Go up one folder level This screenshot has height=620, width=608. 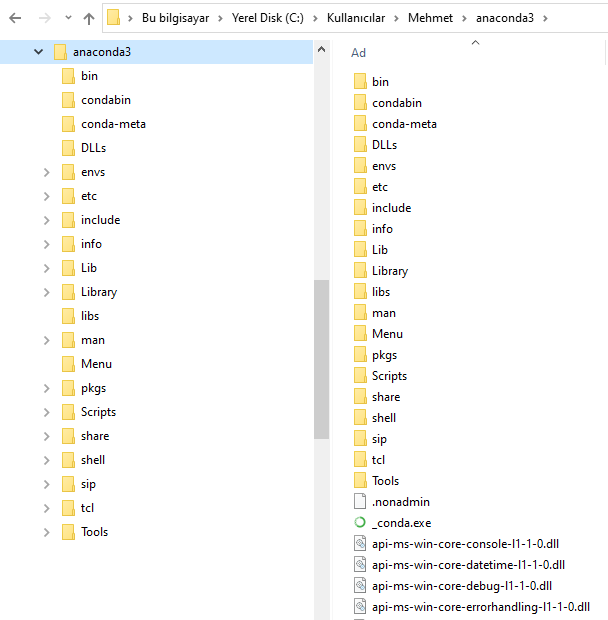89,18
